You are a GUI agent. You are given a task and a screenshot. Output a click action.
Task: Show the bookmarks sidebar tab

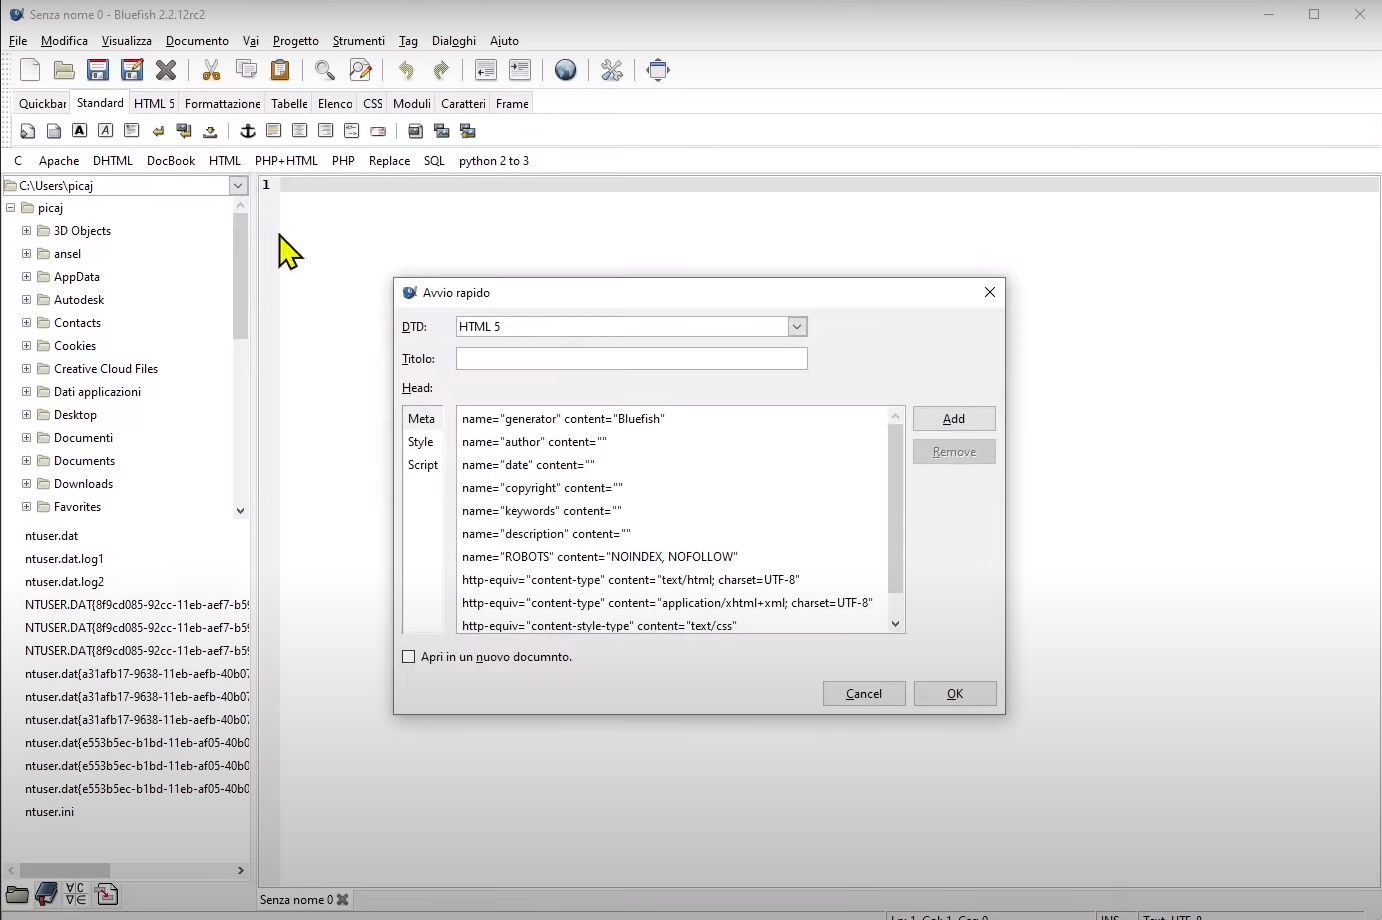pos(46,894)
